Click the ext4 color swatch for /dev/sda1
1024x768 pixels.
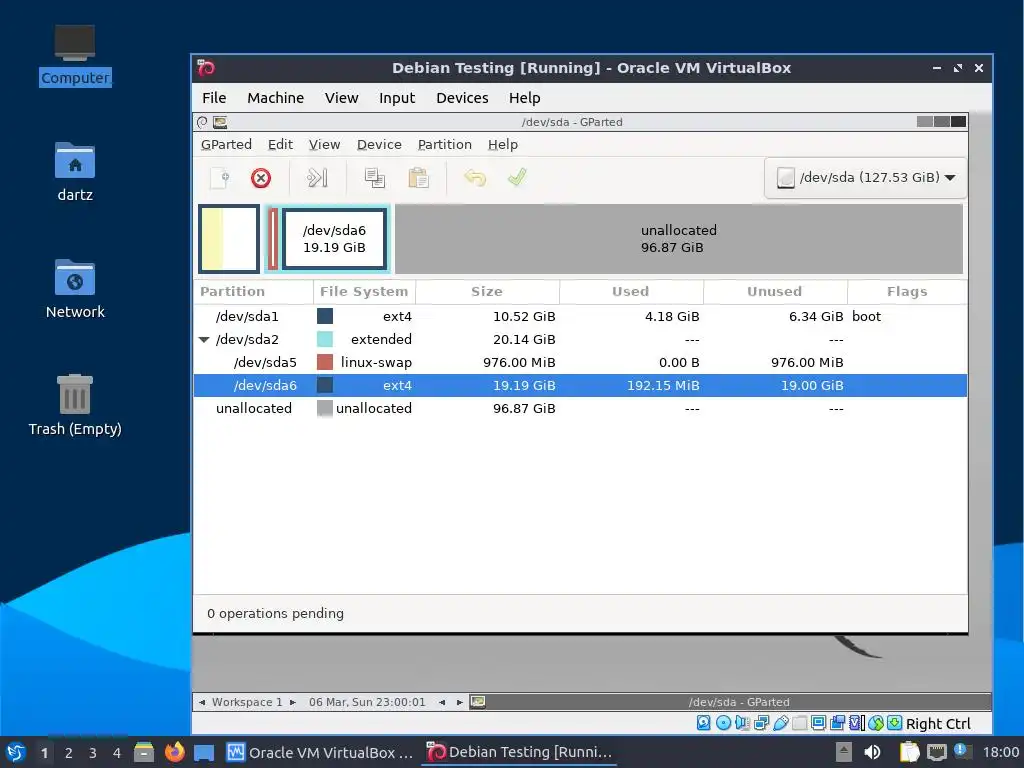325,317
